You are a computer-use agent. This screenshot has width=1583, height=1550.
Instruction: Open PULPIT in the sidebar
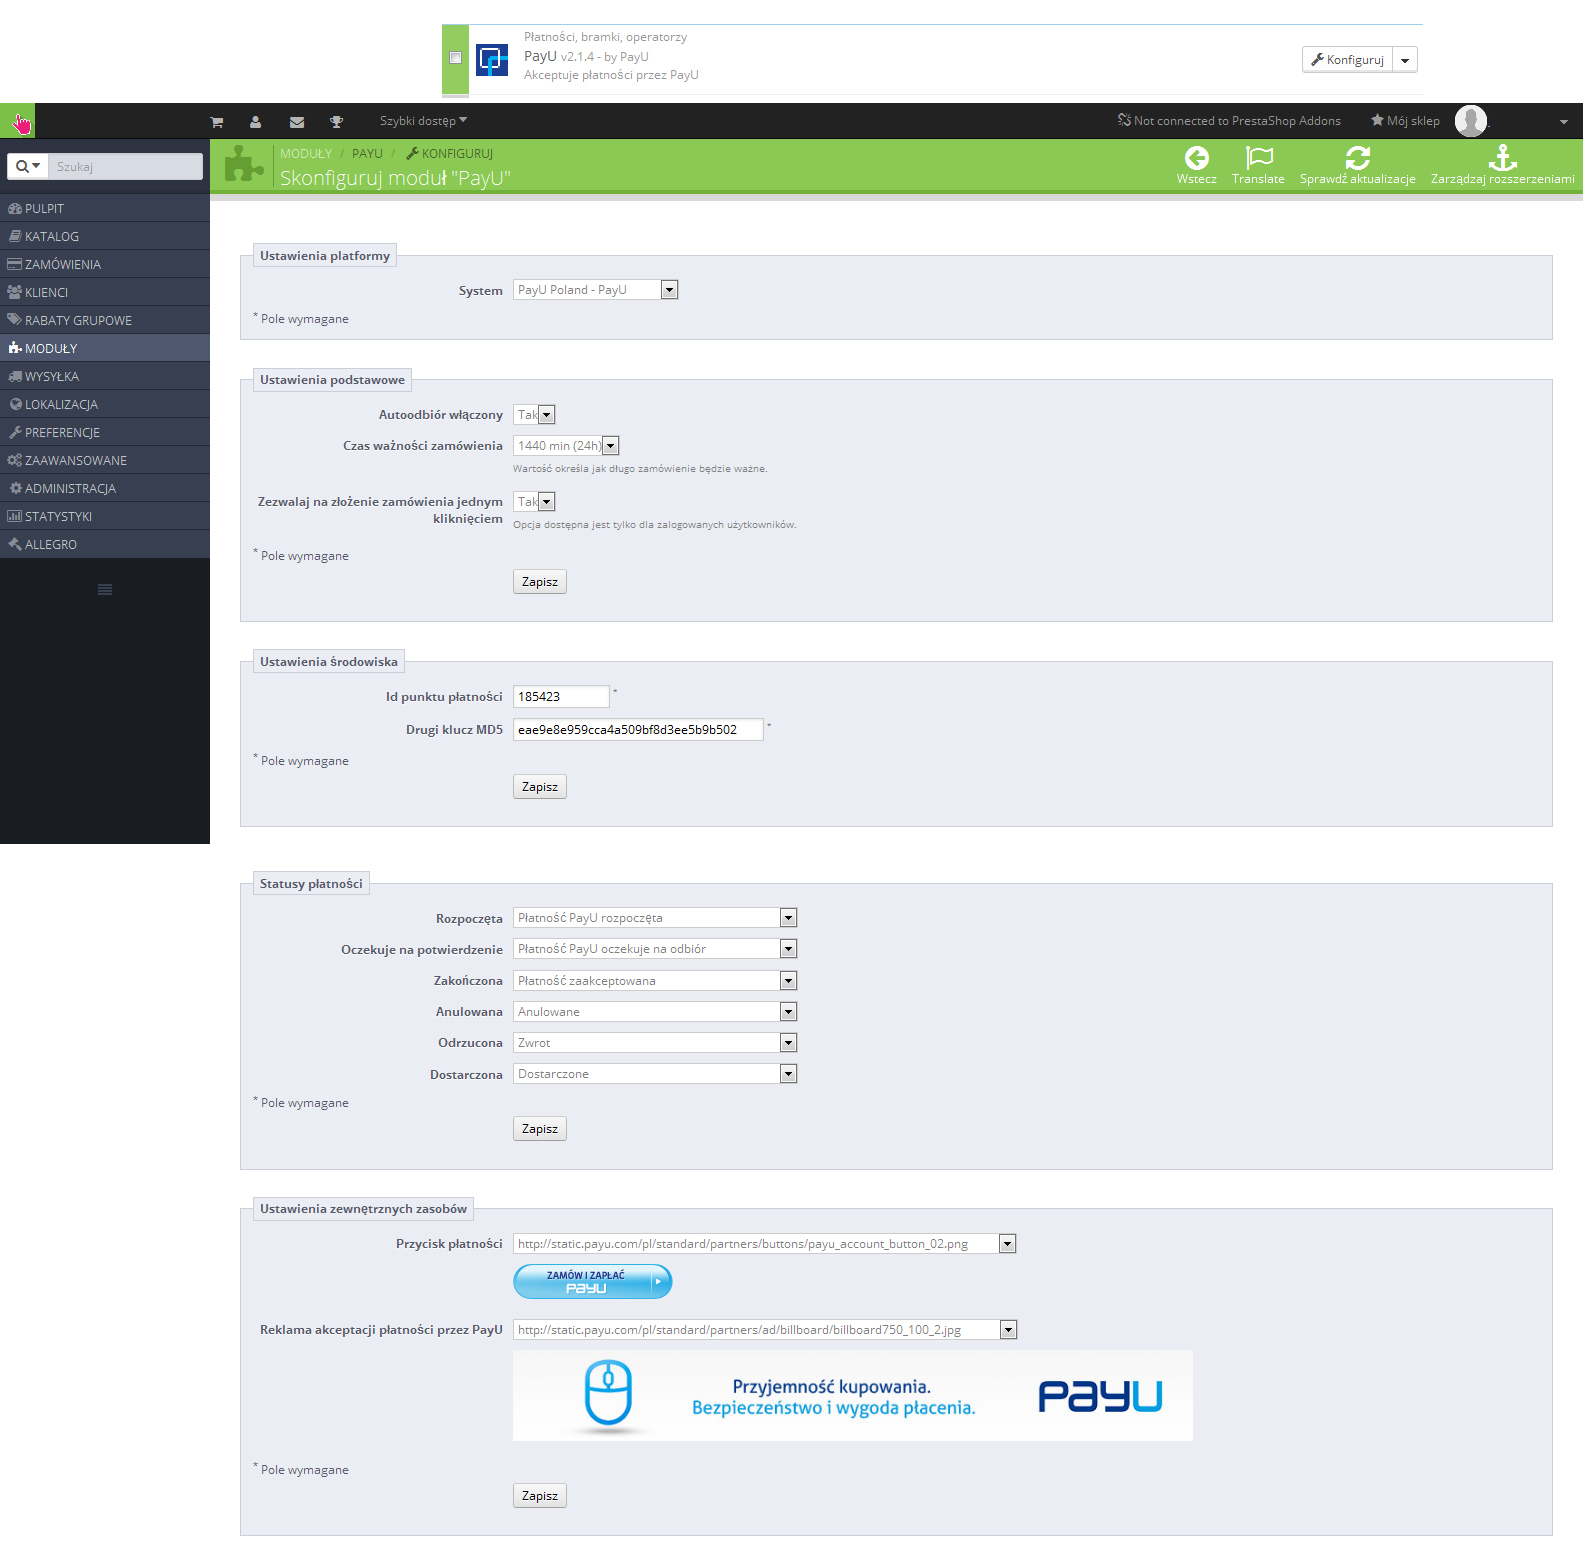[x=105, y=208]
